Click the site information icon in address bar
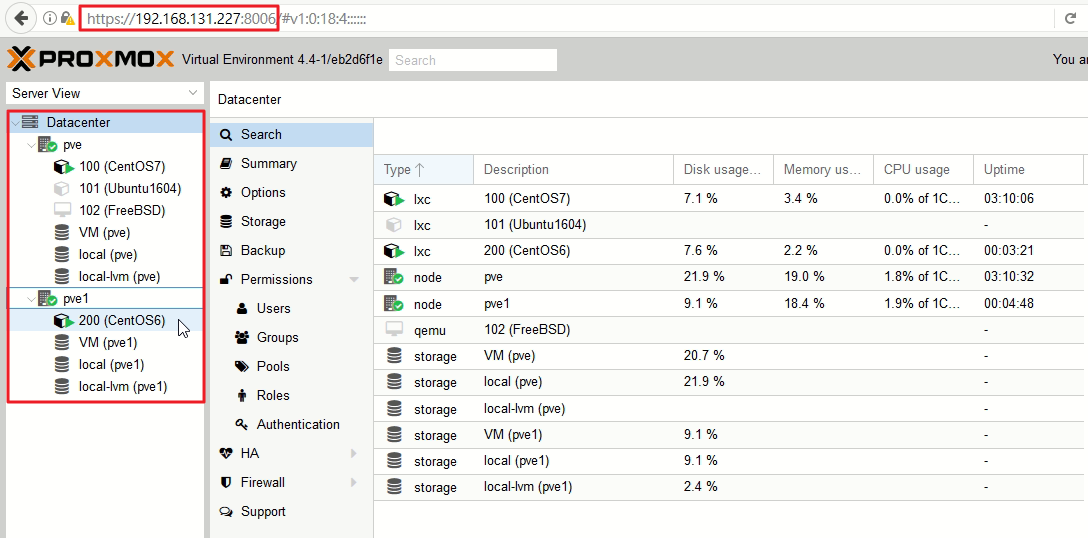Viewport: 1088px width, 538px height. (x=49, y=18)
